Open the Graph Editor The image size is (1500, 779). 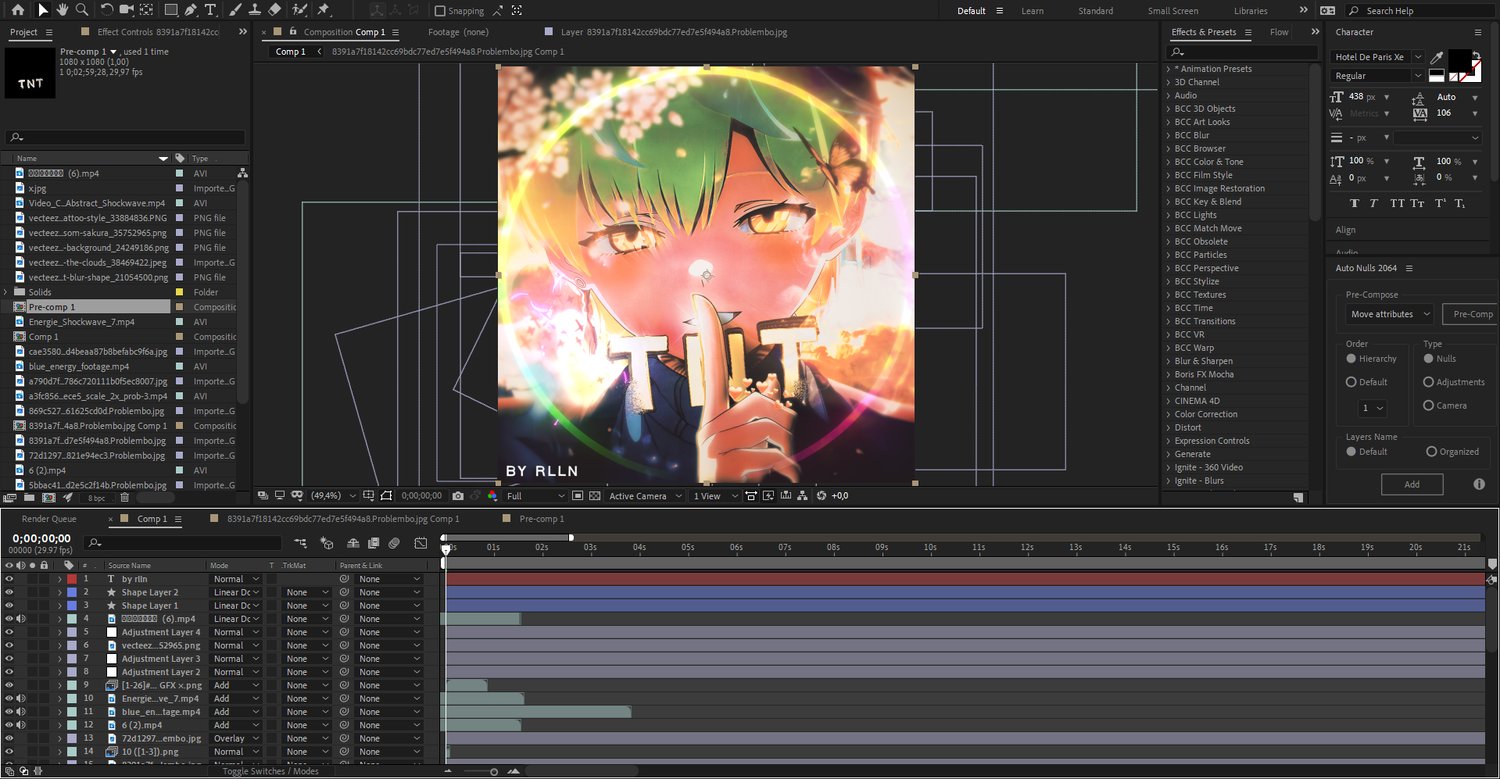point(421,543)
